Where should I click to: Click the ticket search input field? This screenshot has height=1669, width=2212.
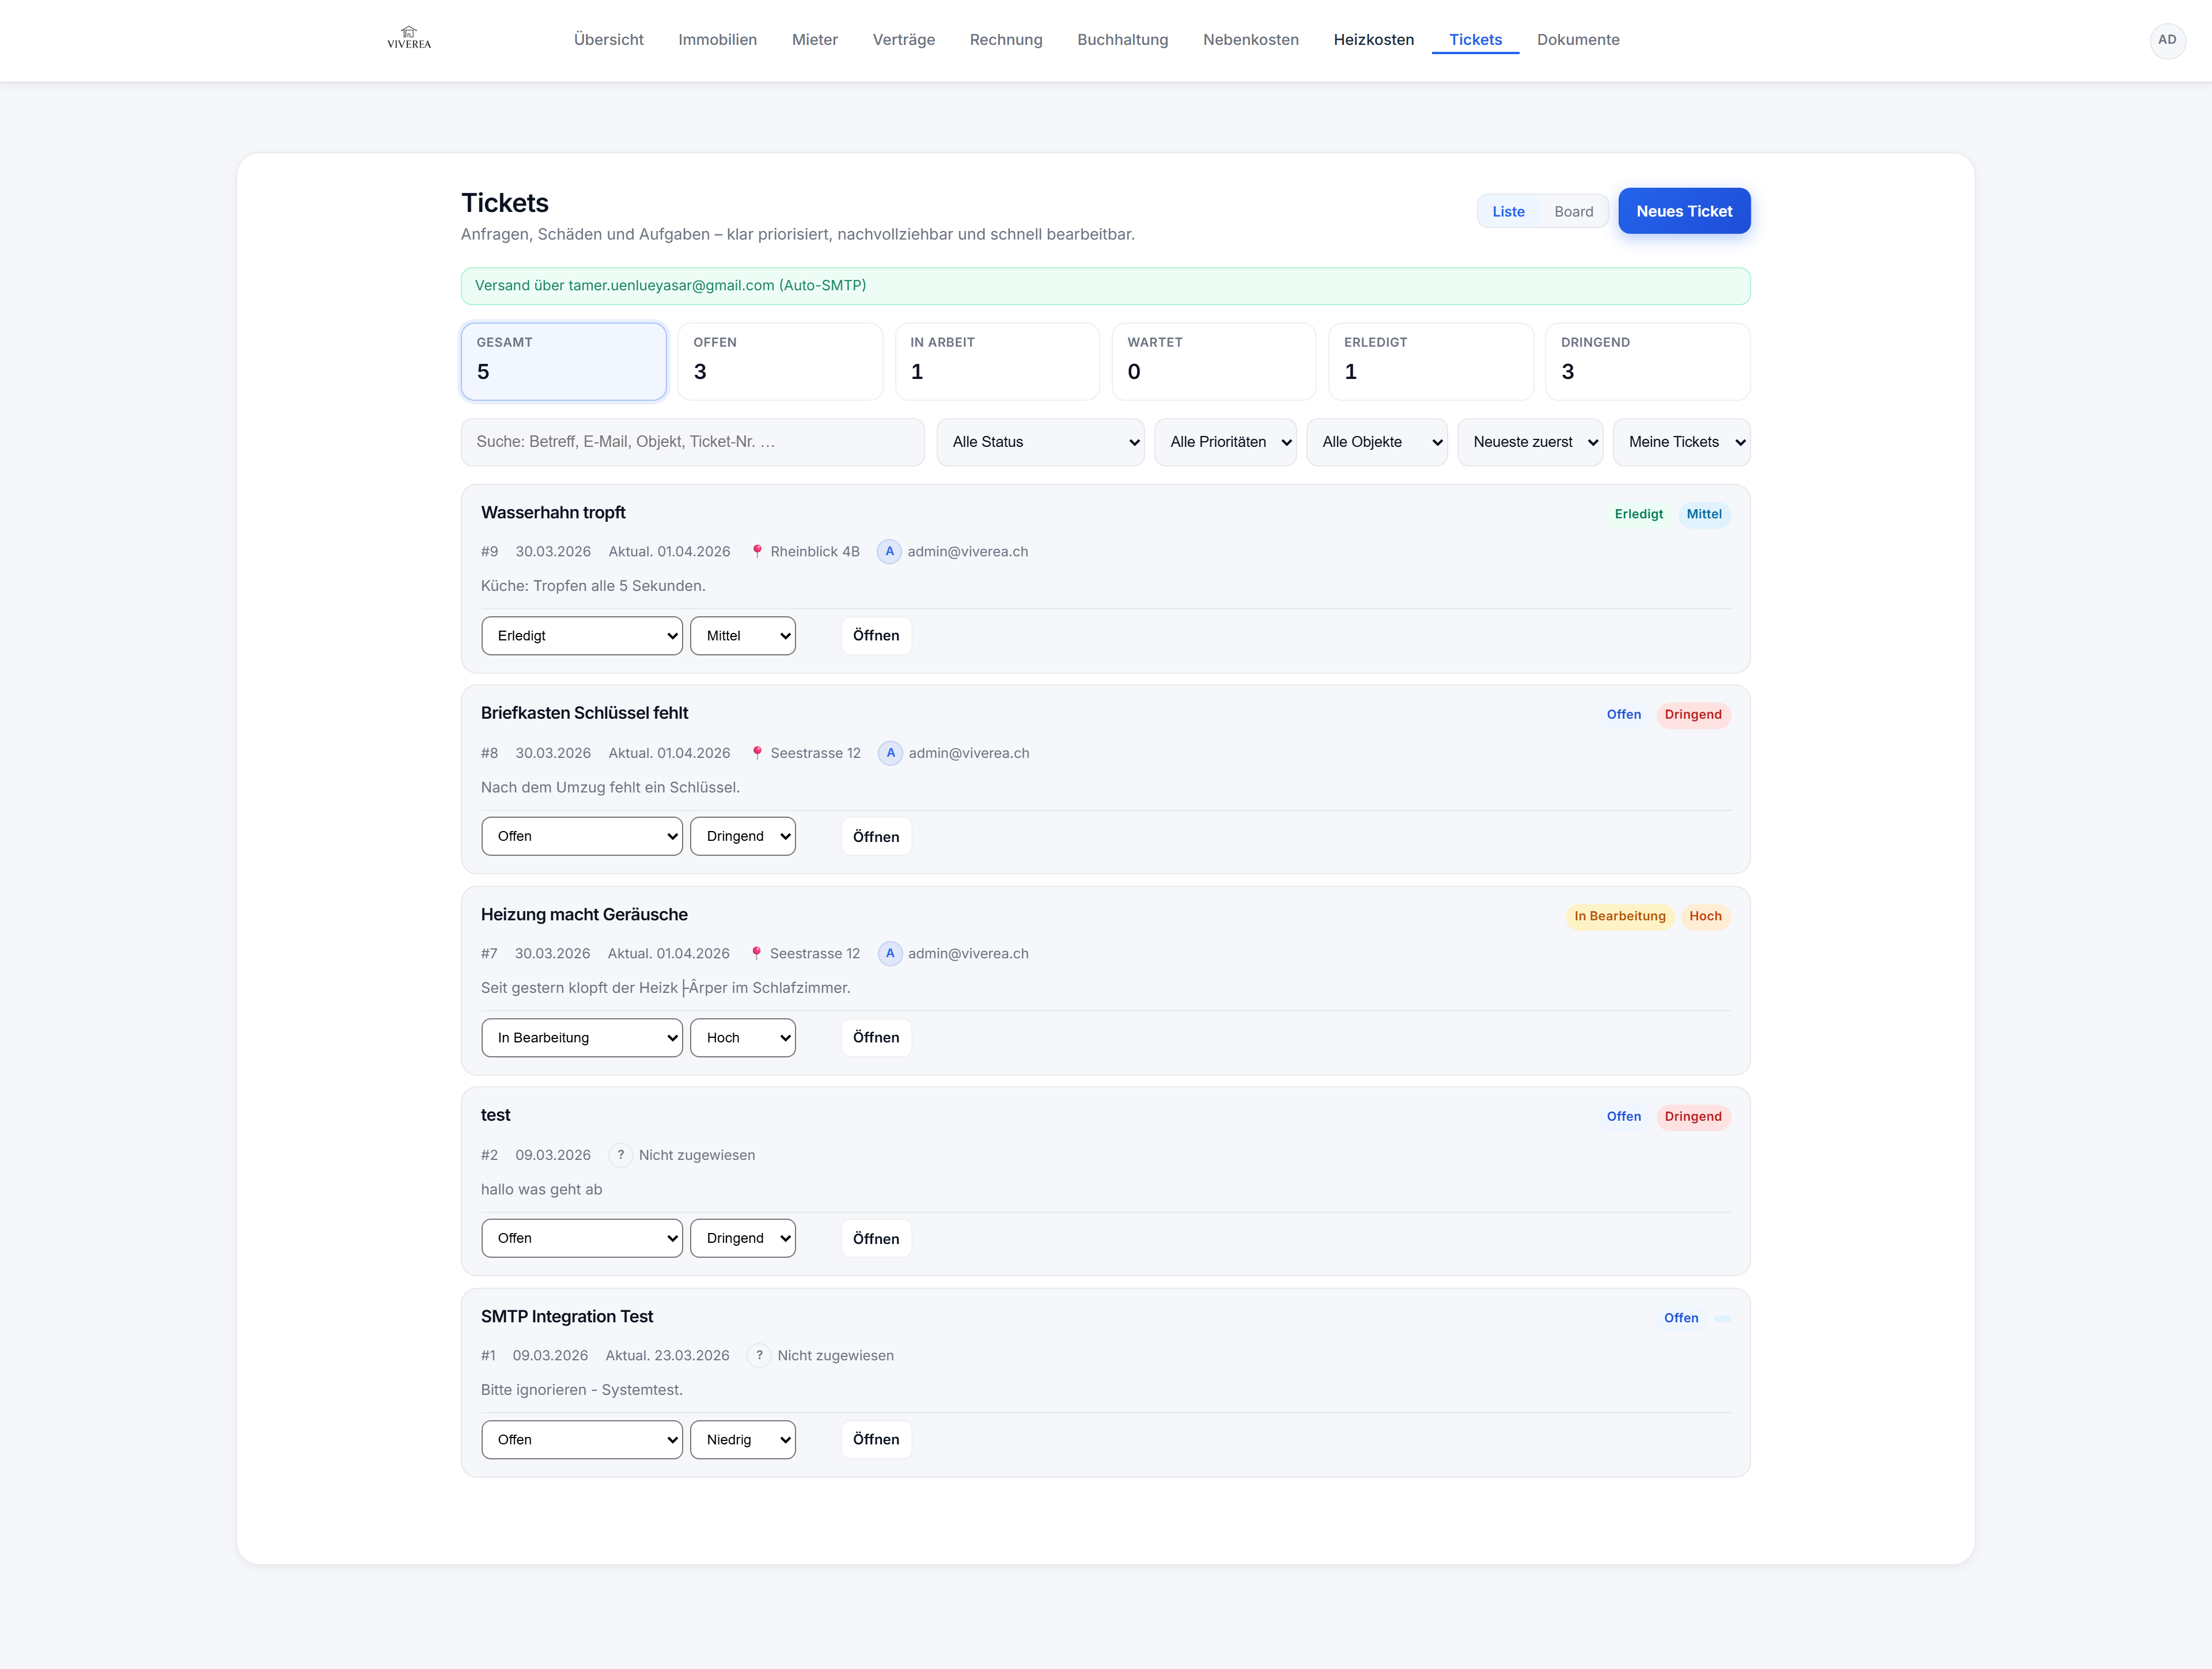pyautogui.click(x=692, y=442)
